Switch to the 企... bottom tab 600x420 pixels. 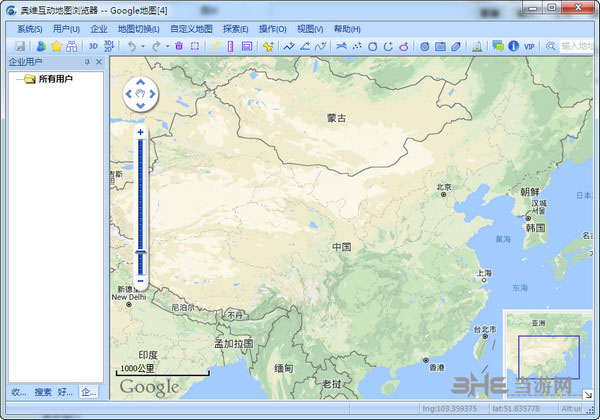pos(88,392)
